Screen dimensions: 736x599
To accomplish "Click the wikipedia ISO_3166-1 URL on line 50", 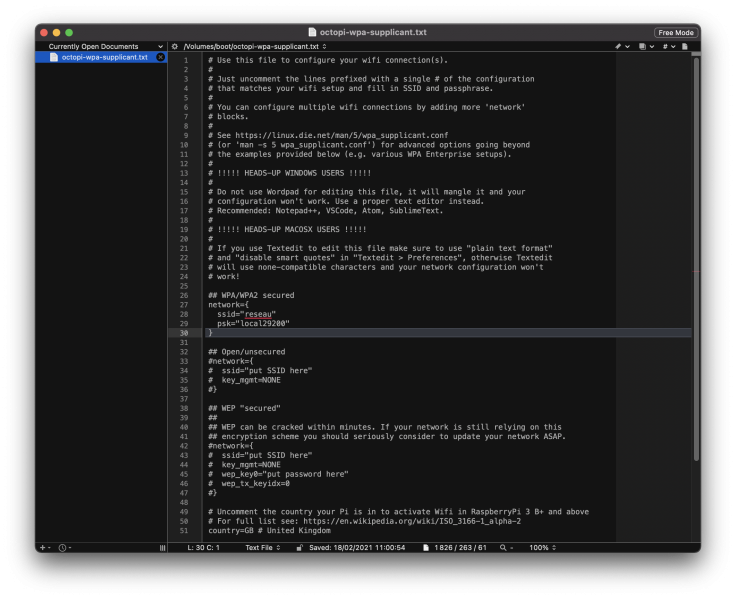I will (412, 521).
